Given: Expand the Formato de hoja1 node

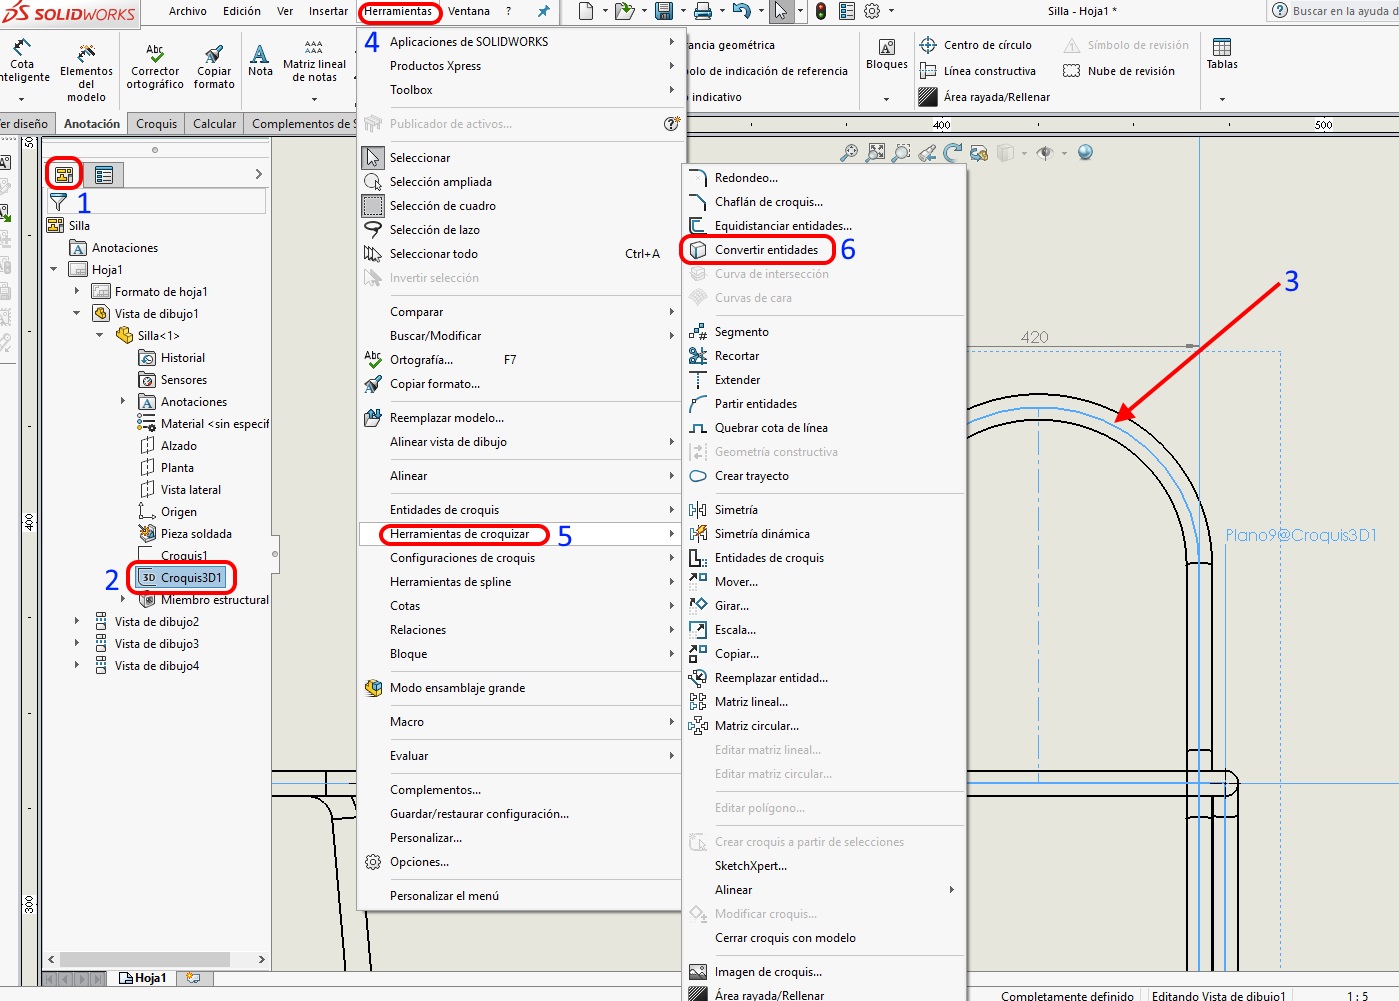Looking at the screenshot, I should [x=77, y=292].
